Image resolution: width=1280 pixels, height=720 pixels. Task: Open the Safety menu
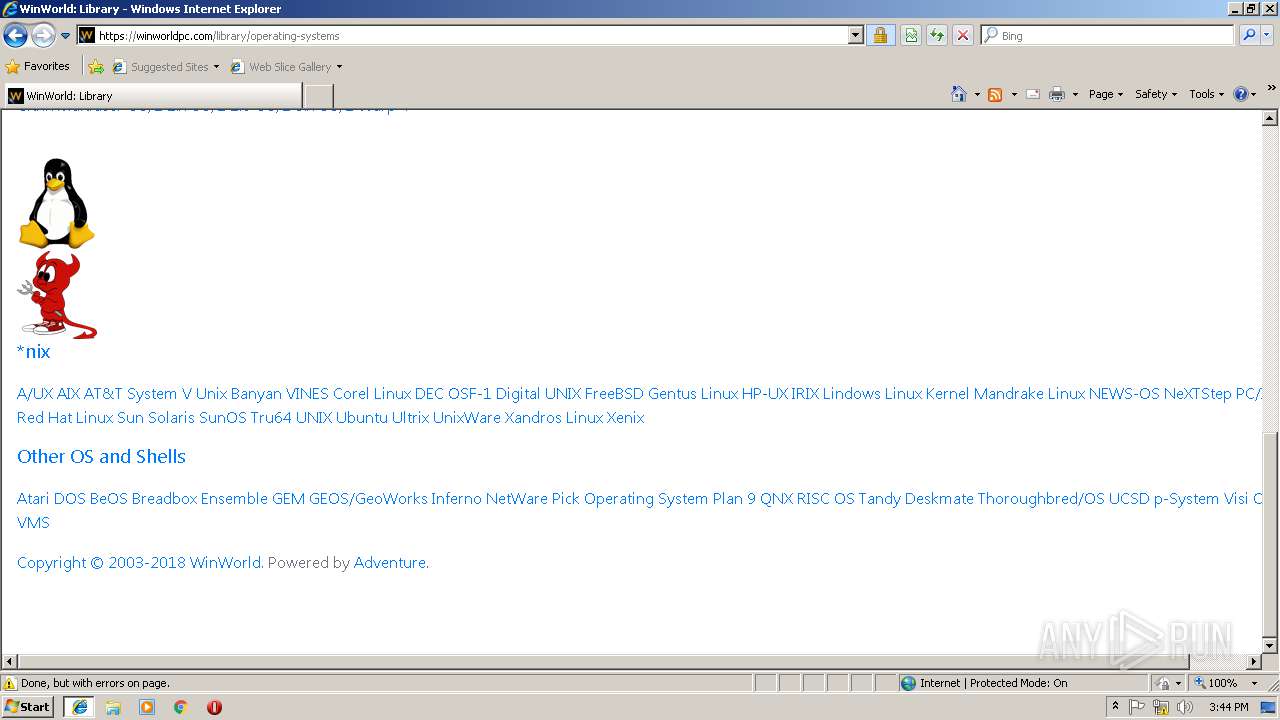[1156, 94]
